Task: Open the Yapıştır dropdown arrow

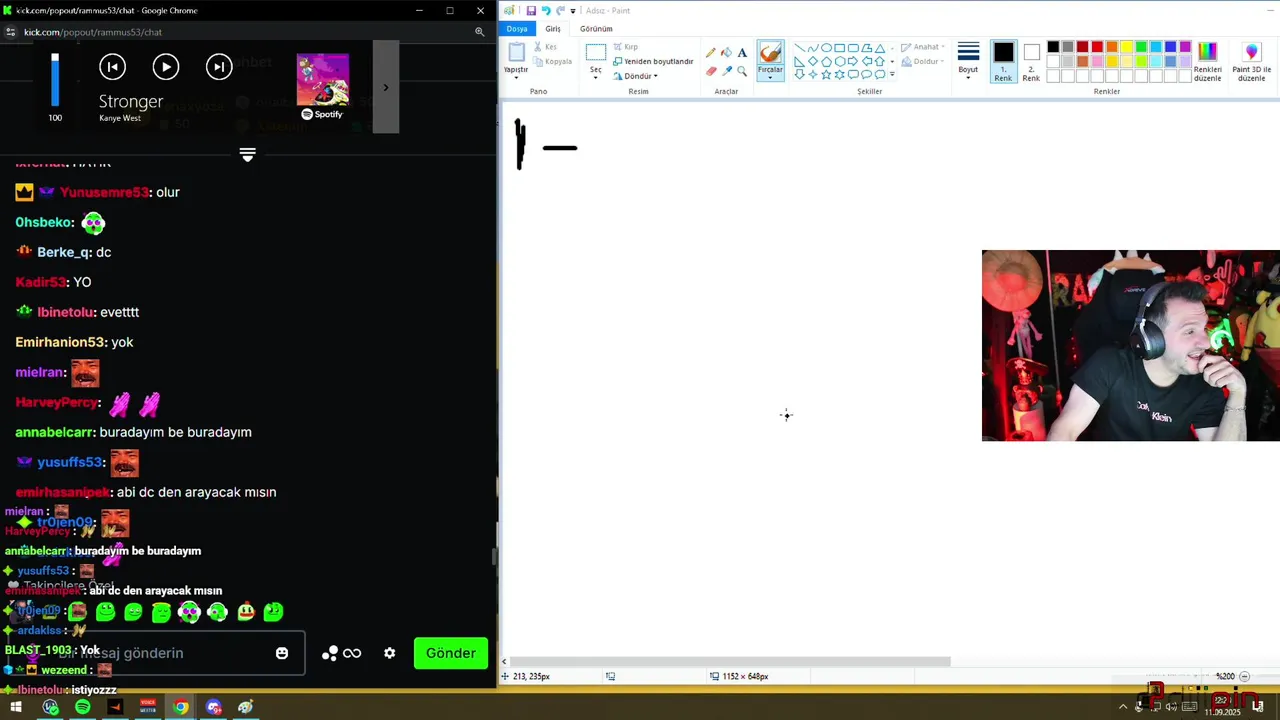Action: coord(516,76)
